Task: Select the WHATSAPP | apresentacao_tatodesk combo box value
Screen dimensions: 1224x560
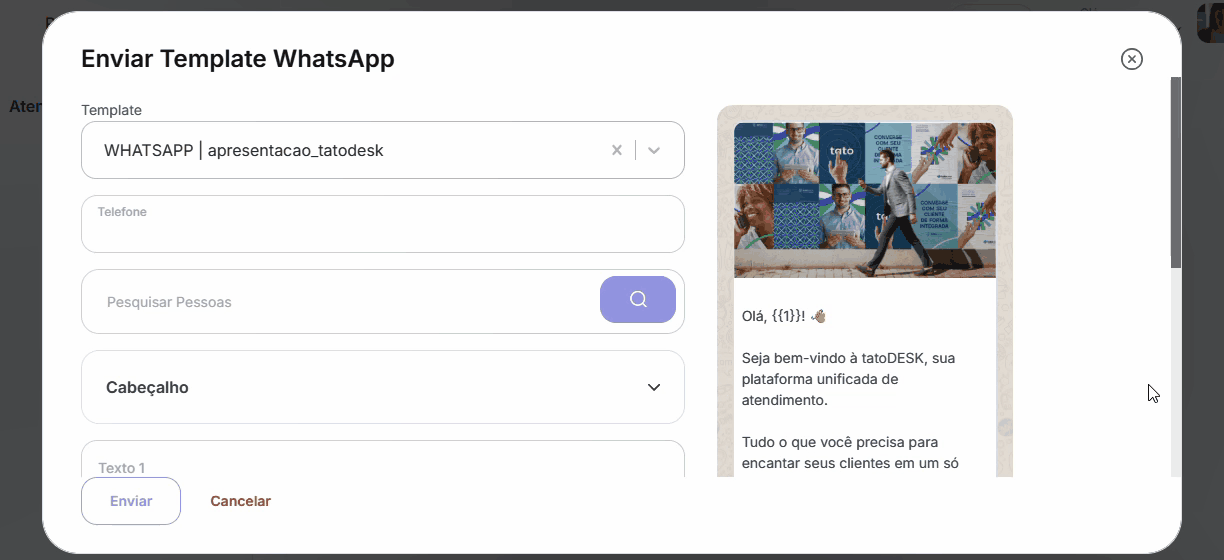Action: pyautogui.click(x=244, y=151)
